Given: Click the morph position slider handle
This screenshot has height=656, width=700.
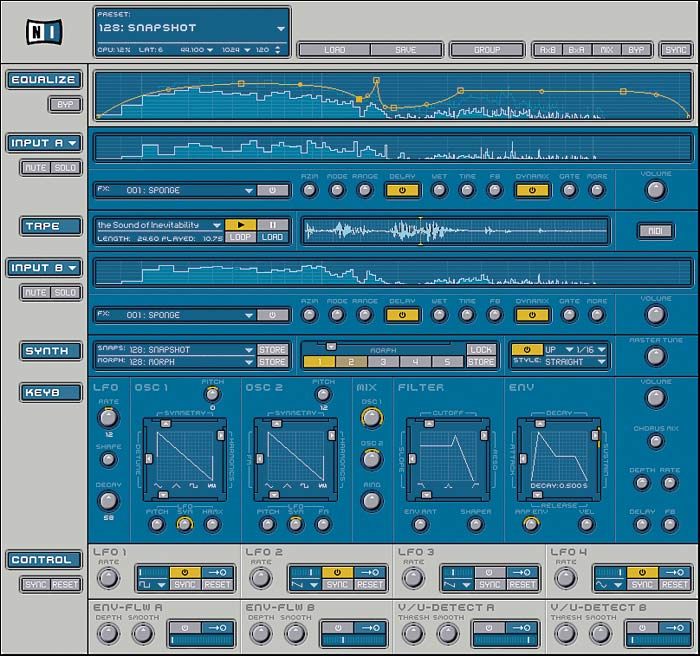Looking at the screenshot, I should [331, 347].
